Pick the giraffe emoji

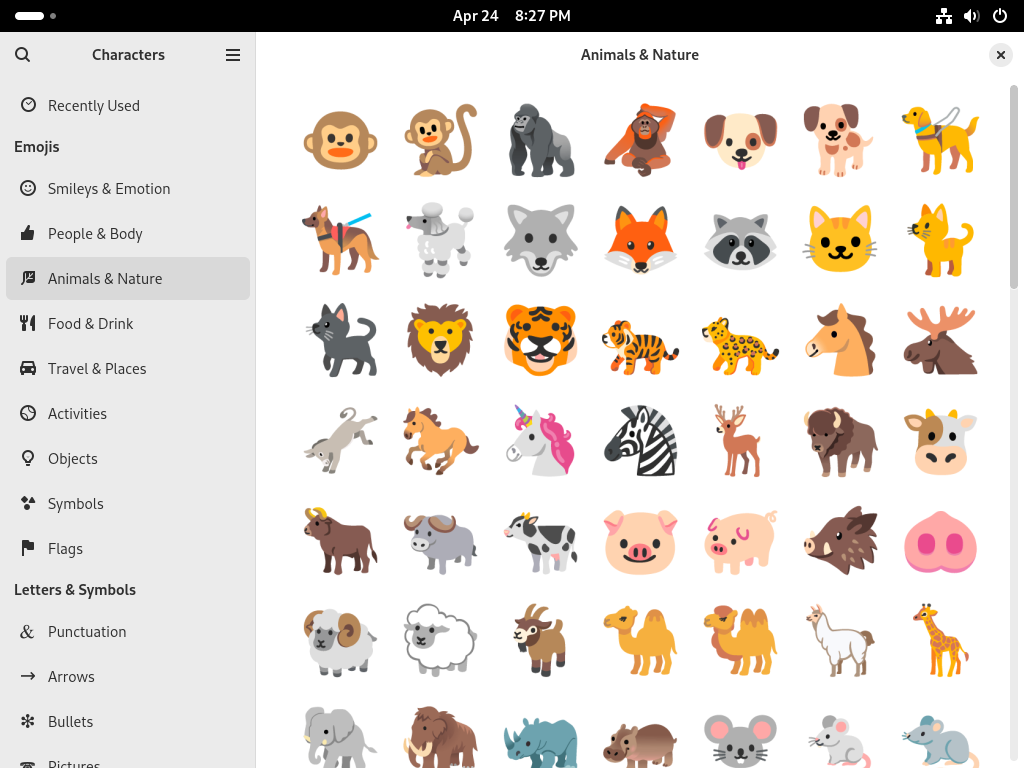pos(940,641)
